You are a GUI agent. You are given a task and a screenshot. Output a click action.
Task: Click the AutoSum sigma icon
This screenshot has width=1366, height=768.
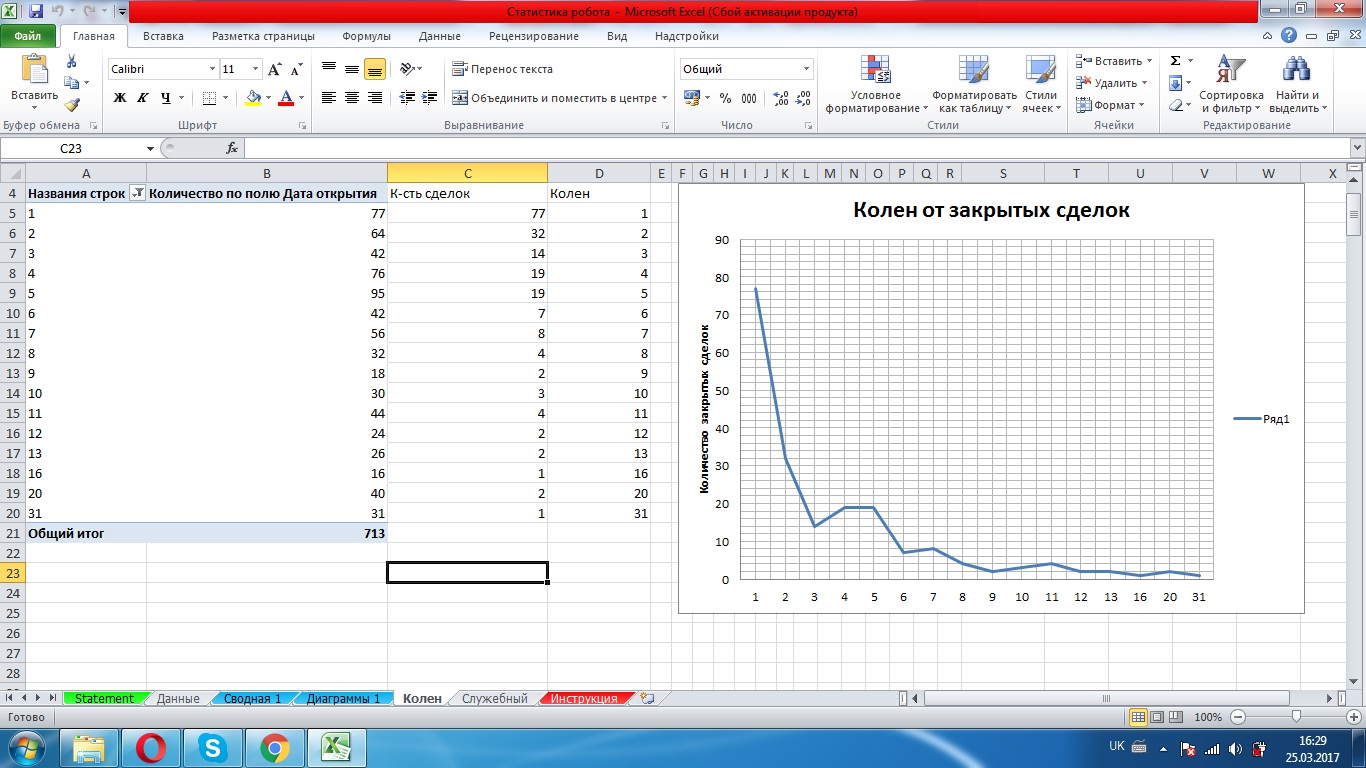tap(1176, 61)
